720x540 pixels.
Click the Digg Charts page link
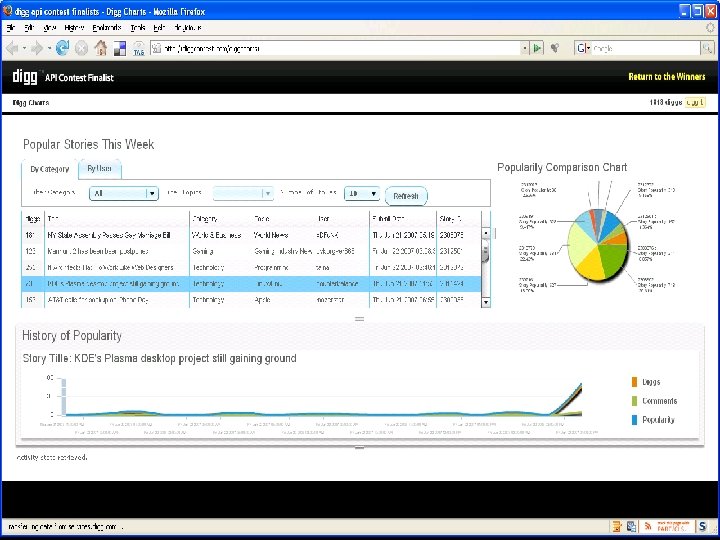click(31, 102)
